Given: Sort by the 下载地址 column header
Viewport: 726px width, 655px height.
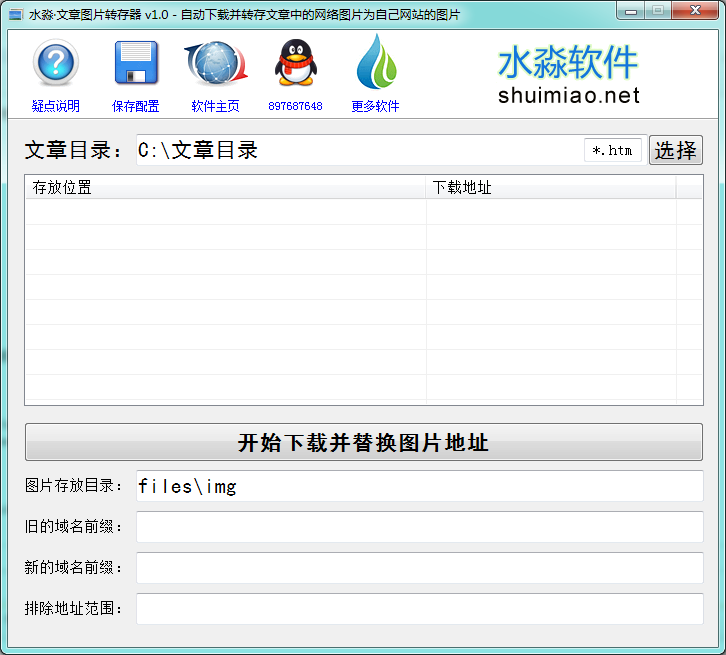Looking at the screenshot, I should (551, 187).
